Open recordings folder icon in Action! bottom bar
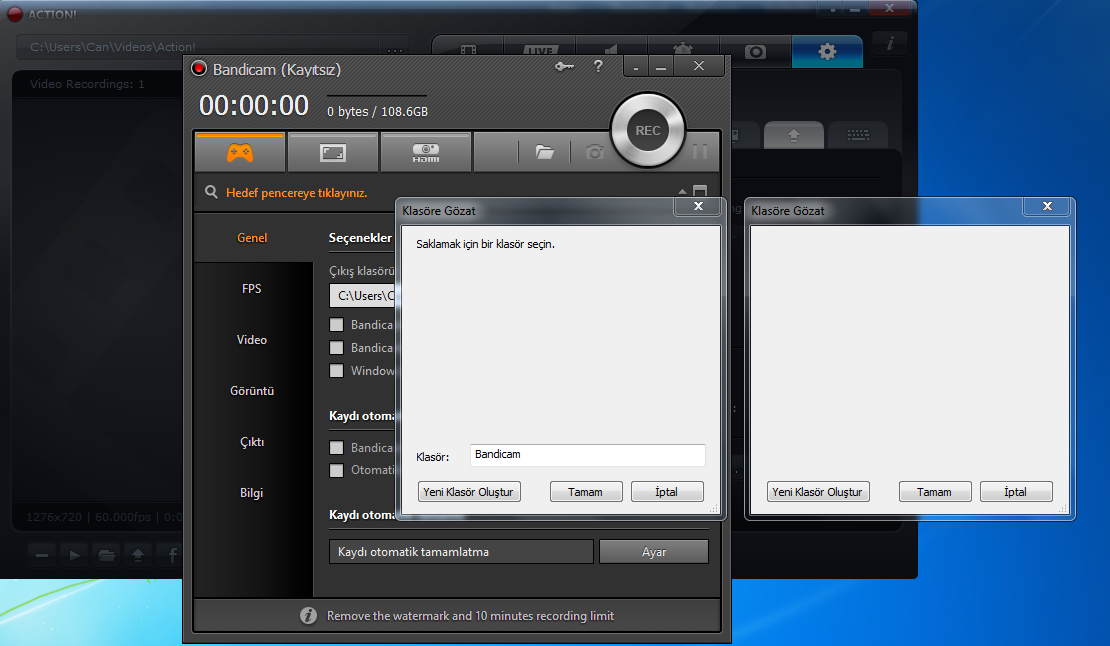 coord(106,555)
